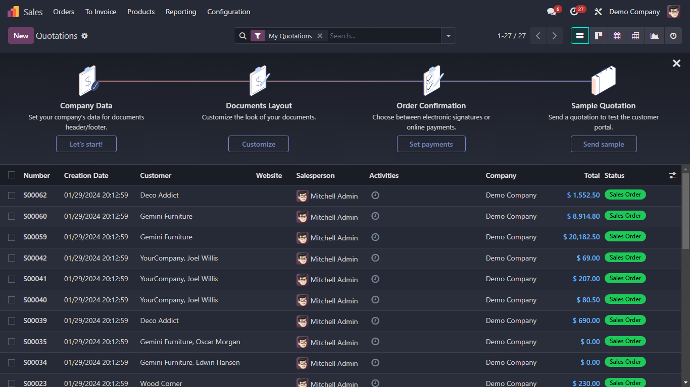Sort by Number column header
690x387 pixels.
click(x=37, y=175)
